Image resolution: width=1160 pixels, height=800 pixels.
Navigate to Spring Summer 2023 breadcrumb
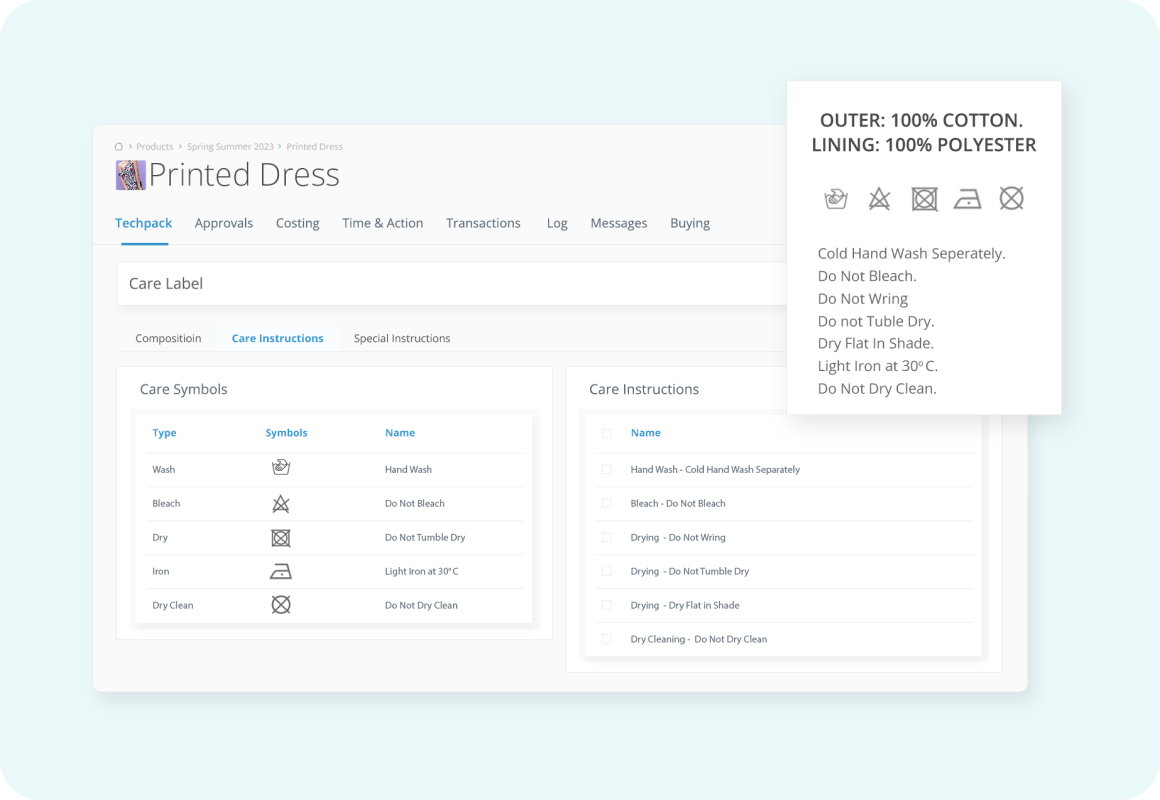pos(230,147)
